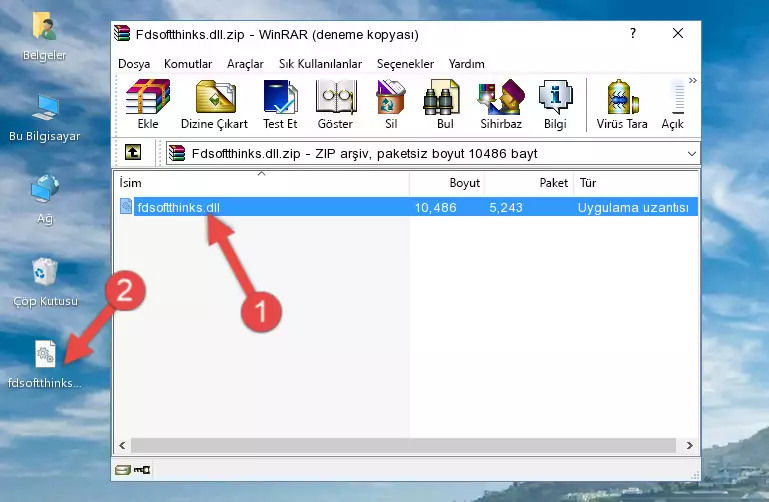Click the 5,243 packed size value
The height and width of the screenshot is (502, 769).
(x=506, y=207)
